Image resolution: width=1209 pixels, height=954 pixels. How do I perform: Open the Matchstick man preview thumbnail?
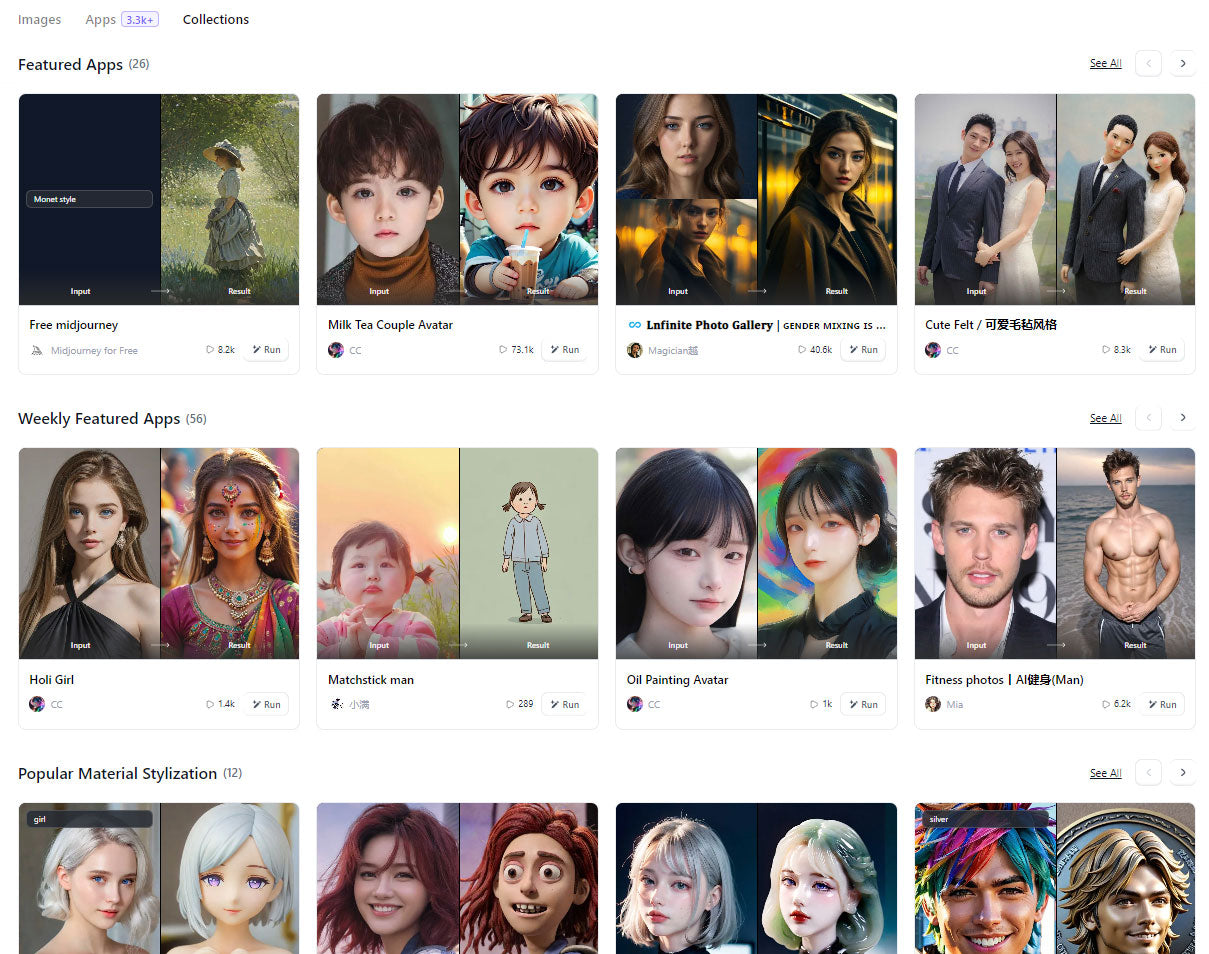point(457,553)
